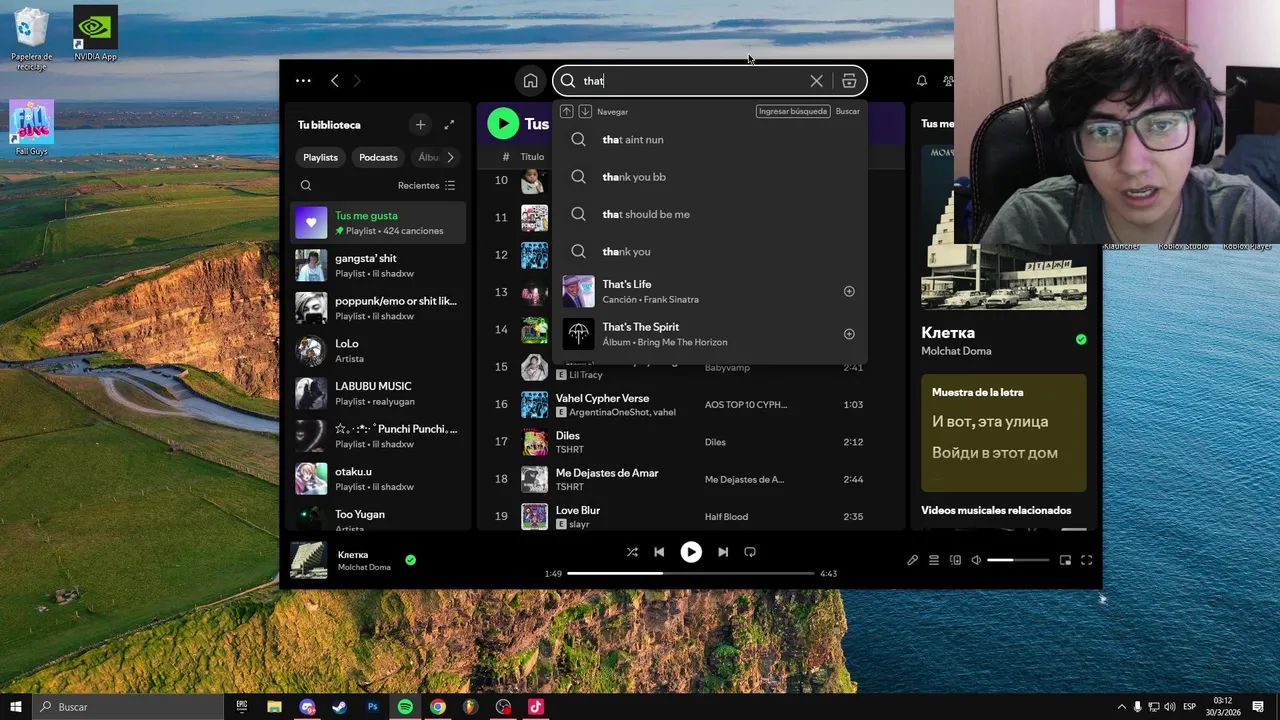
Task: Open the Muestra de la letra lyrics card
Action: 1003,433
